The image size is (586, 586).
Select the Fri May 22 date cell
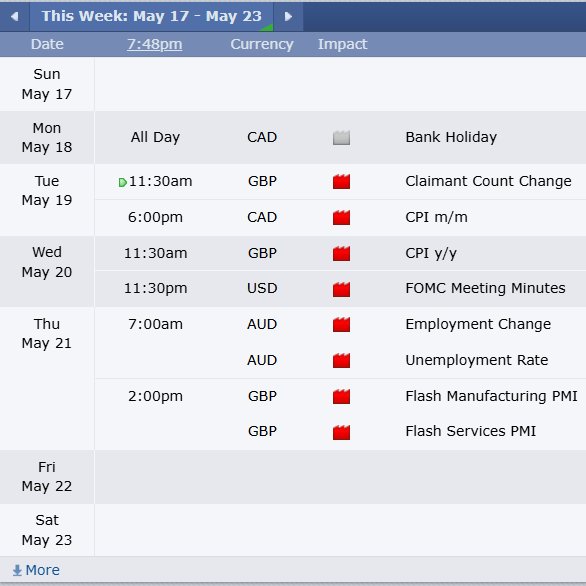(47, 476)
